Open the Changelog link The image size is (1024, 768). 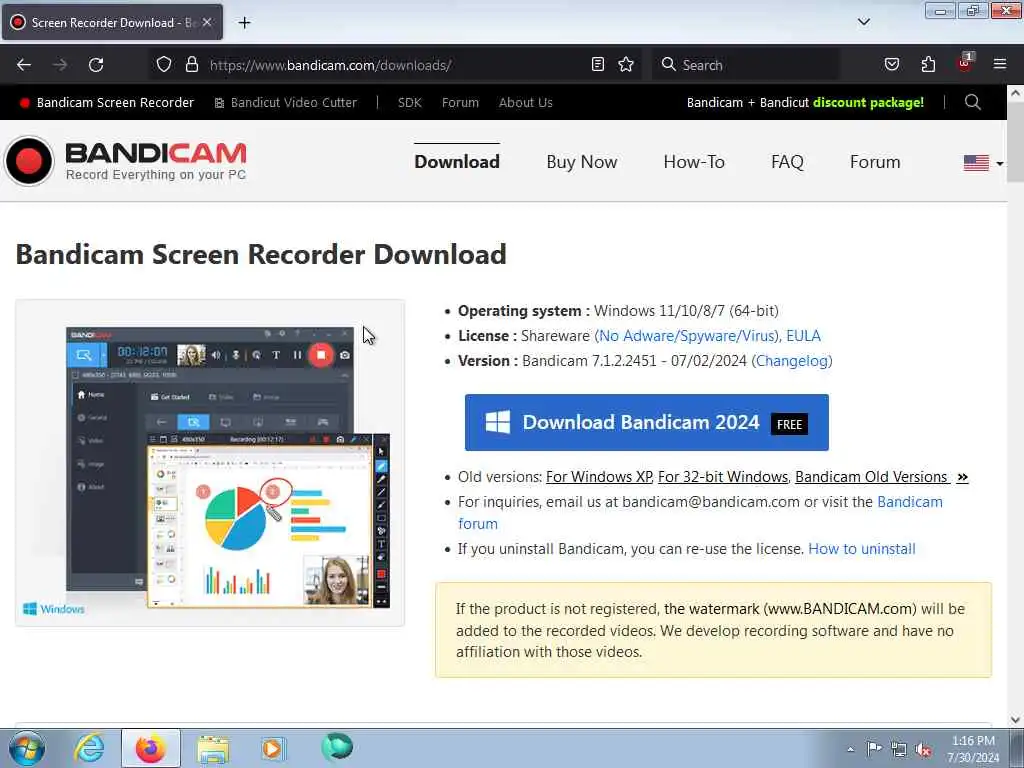click(x=792, y=361)
